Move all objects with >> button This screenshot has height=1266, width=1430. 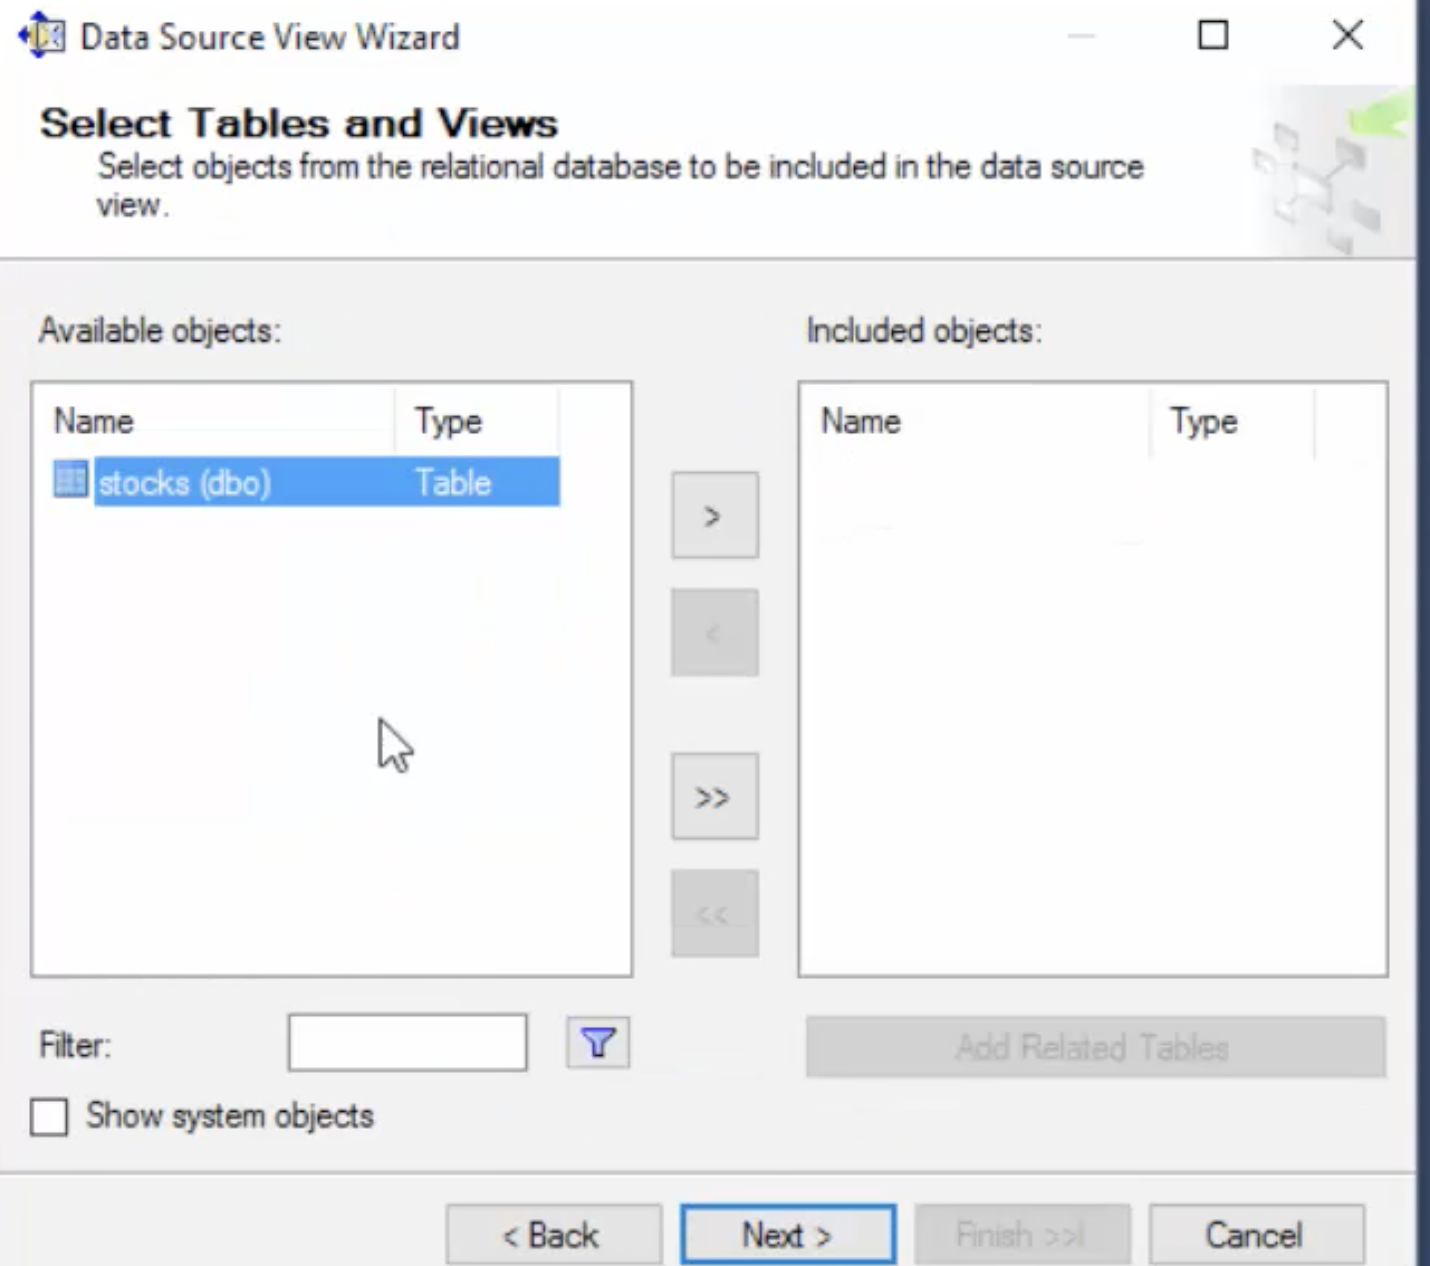pos(714,797)
